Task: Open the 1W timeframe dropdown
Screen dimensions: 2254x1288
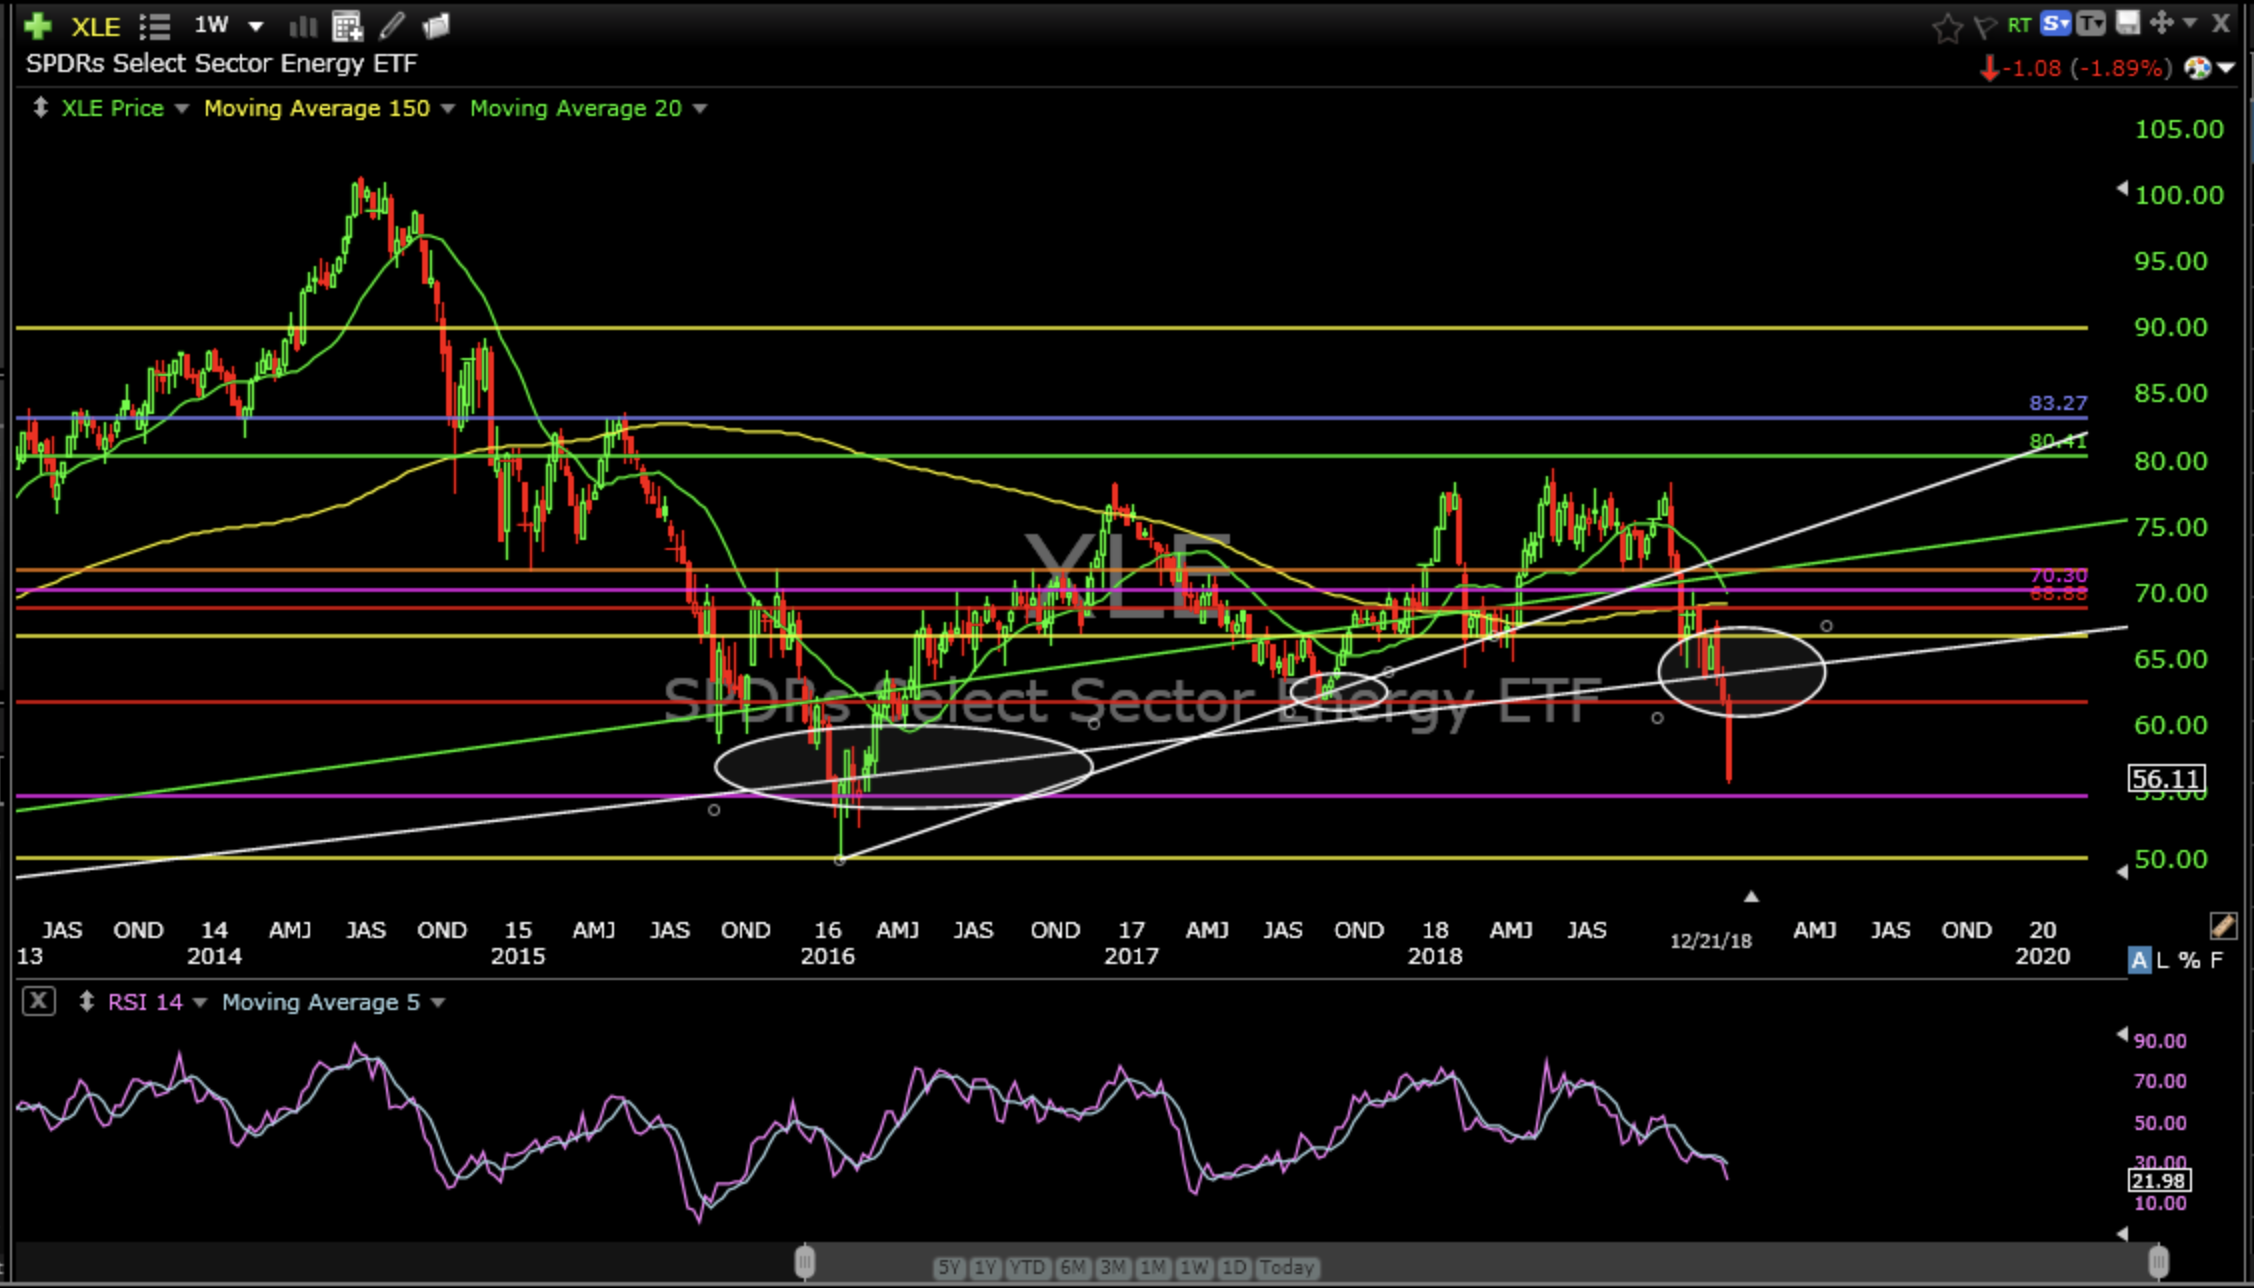Action: click(255, 26)
